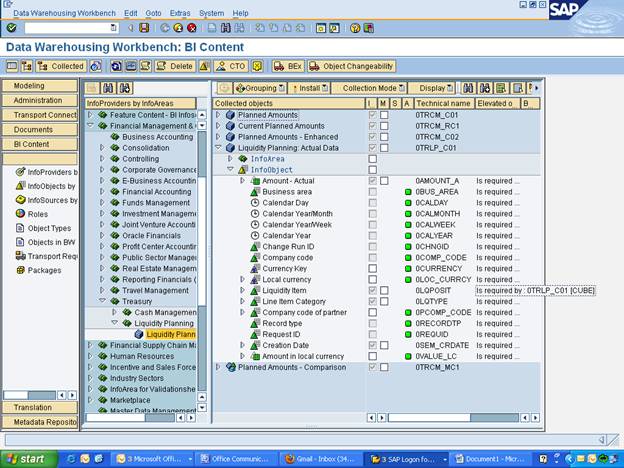624x468 pixels.
Task: Click the green checkmark Enter icon
Action: pyautogui.click(x=12, y=28)
